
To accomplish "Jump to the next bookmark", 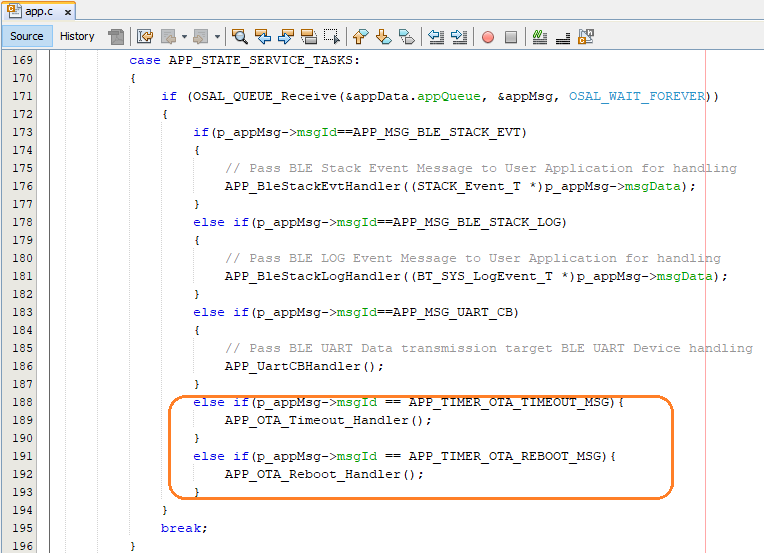I will [383, 37].
